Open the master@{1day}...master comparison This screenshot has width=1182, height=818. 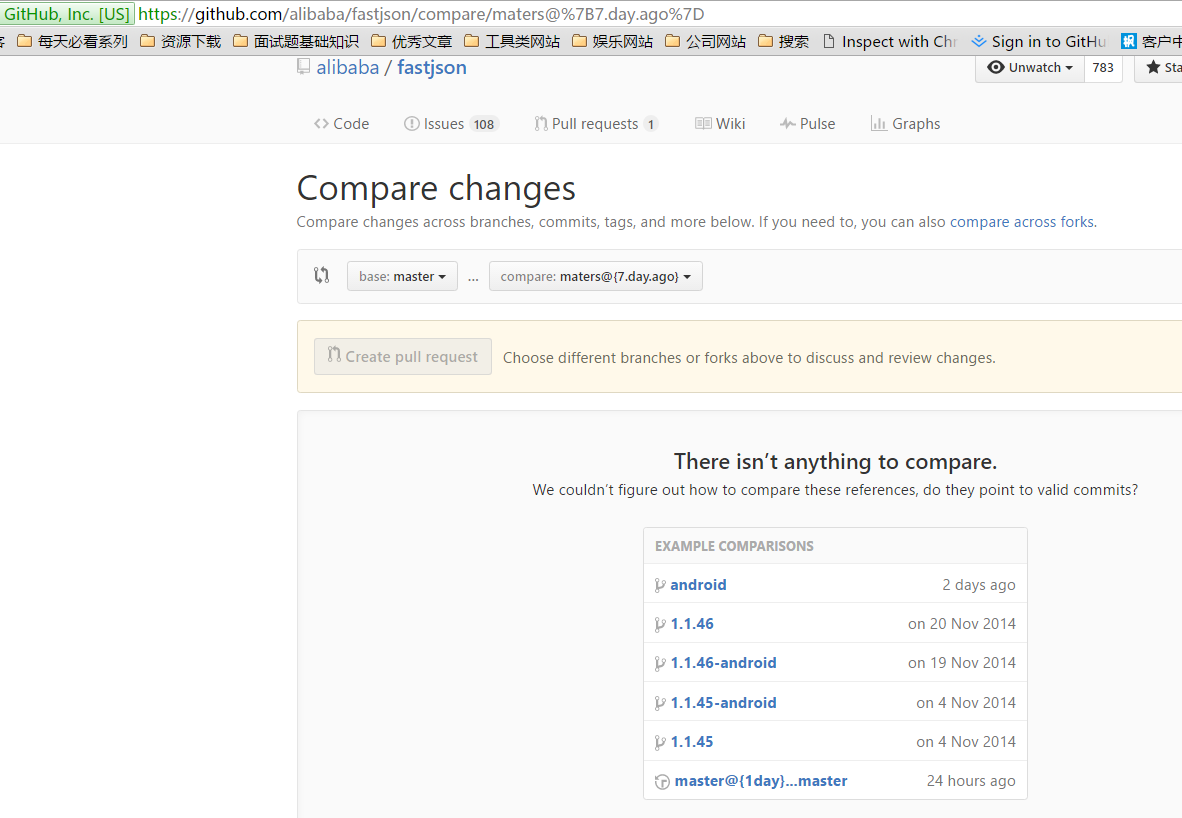pos(761,781)
